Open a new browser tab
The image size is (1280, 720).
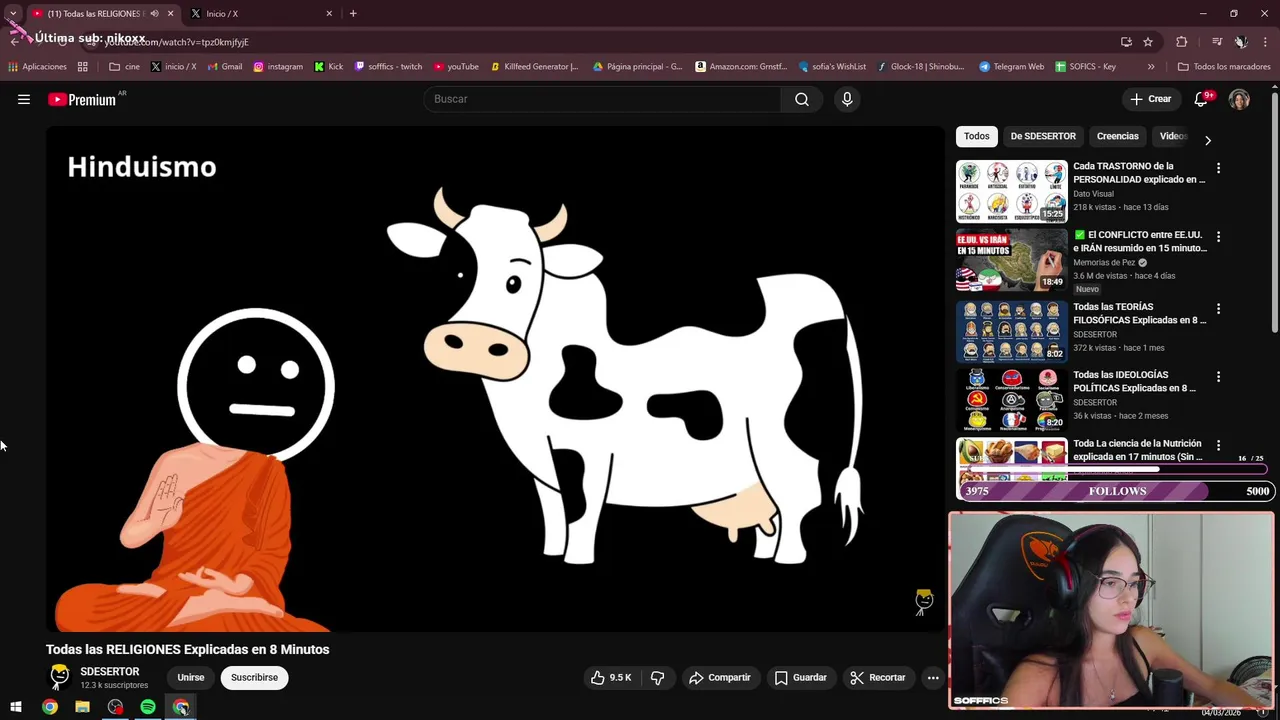pyautogui.click(x=353, y=13)
